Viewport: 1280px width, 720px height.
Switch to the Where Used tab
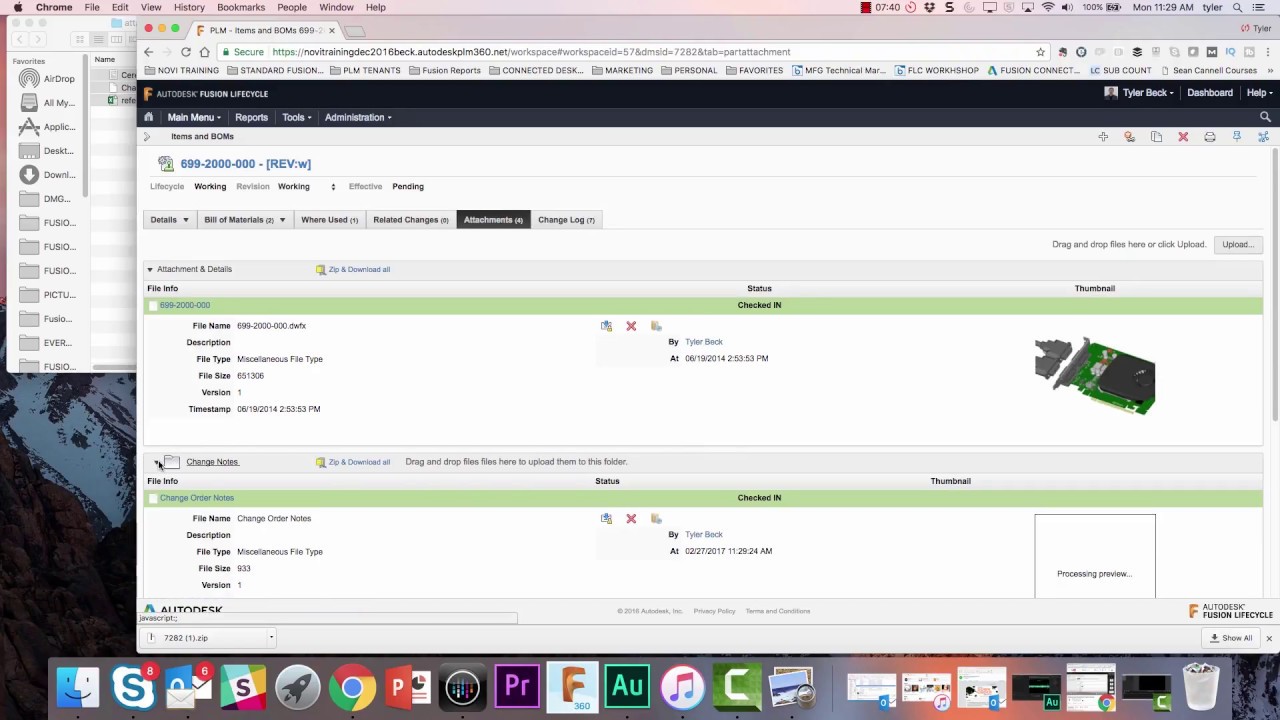point(329,220)
